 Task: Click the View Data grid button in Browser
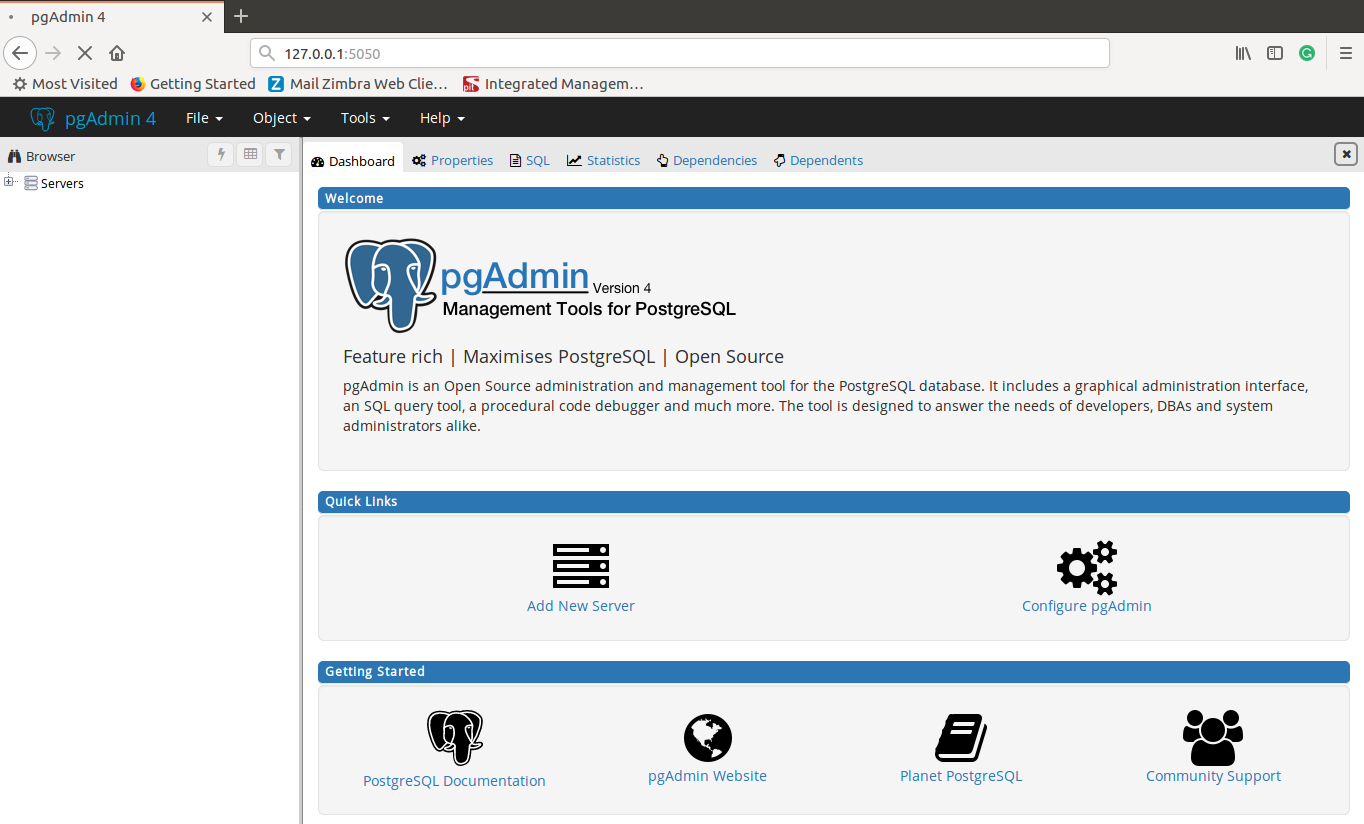pyautogui.click(x=250, y=155)
